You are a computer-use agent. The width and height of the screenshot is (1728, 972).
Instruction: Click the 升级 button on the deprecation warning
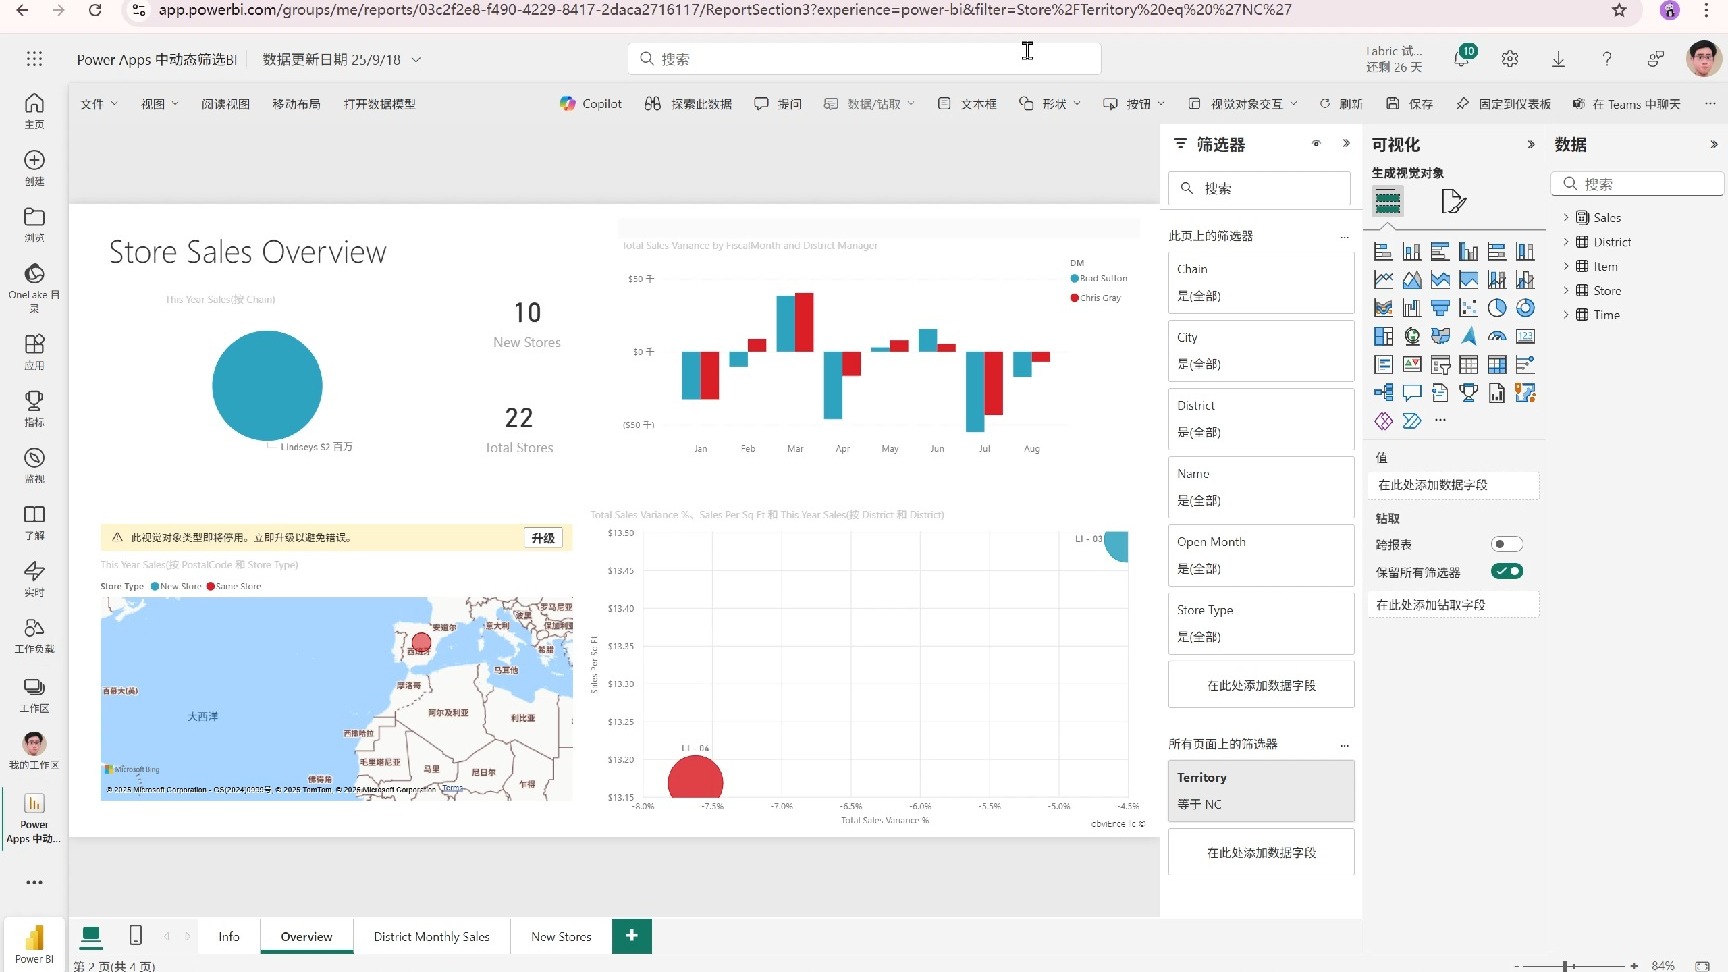pos(542,537)
